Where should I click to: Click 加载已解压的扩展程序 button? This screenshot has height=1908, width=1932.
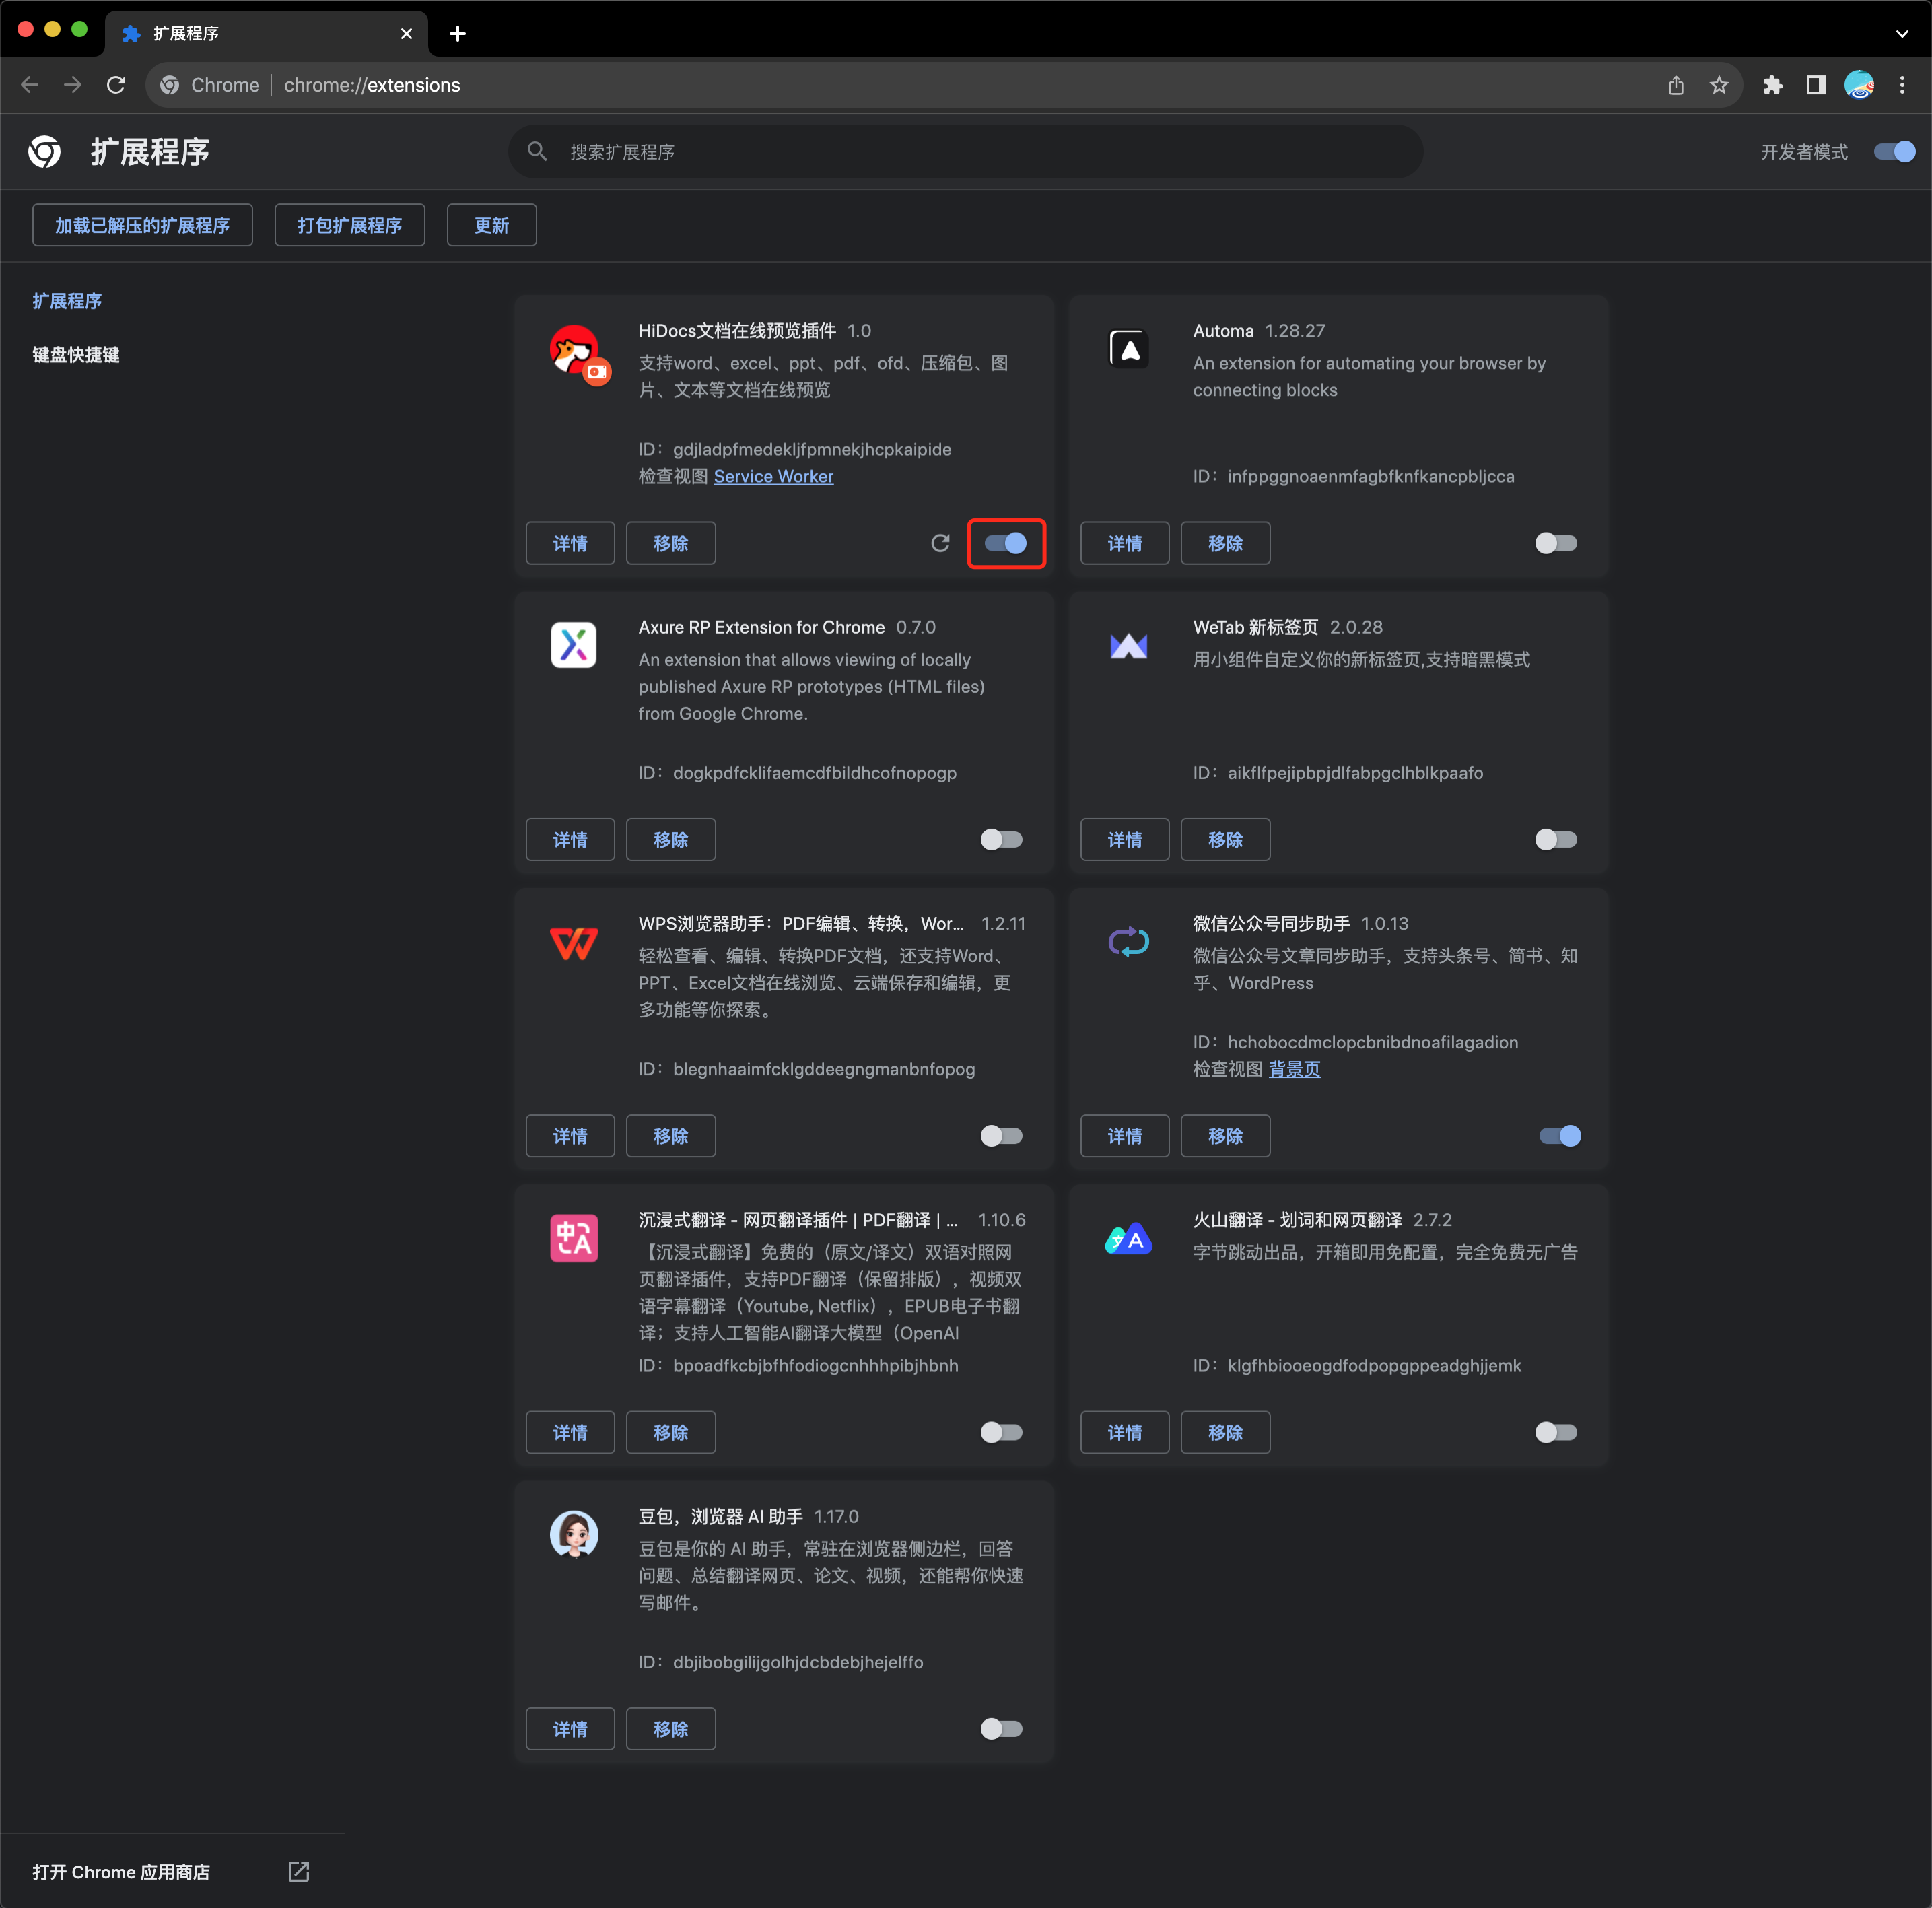pos(142,225)
